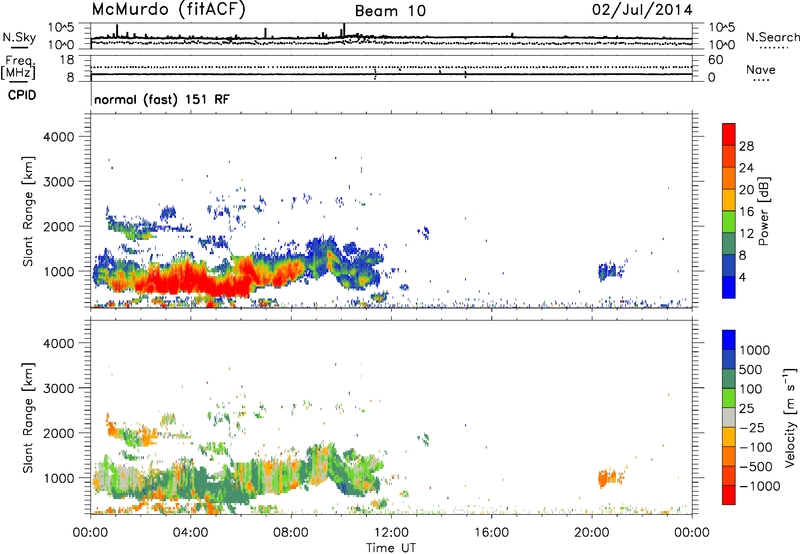The height and width of the screenshot is (554, 800).
Task: Click the 'Freq. [MHz]' axis label
Action: tap(18, 68)
